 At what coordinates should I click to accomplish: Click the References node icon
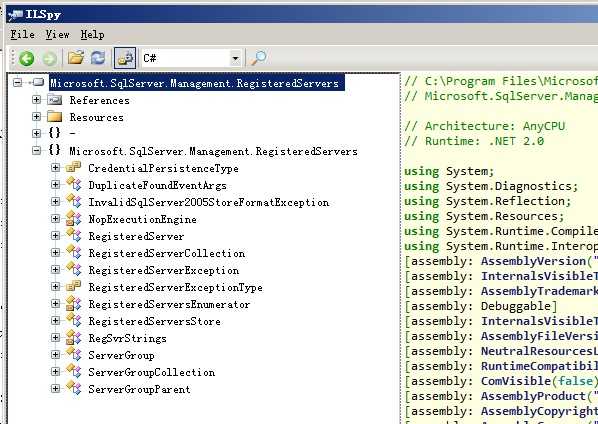[55, 100]
